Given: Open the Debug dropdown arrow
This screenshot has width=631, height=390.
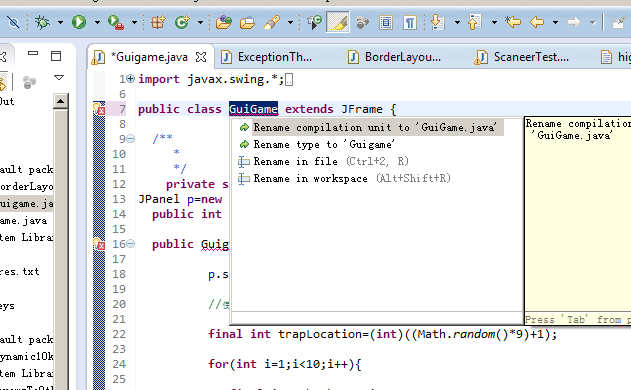Looking at the screenshot, I should coord(60,23).
